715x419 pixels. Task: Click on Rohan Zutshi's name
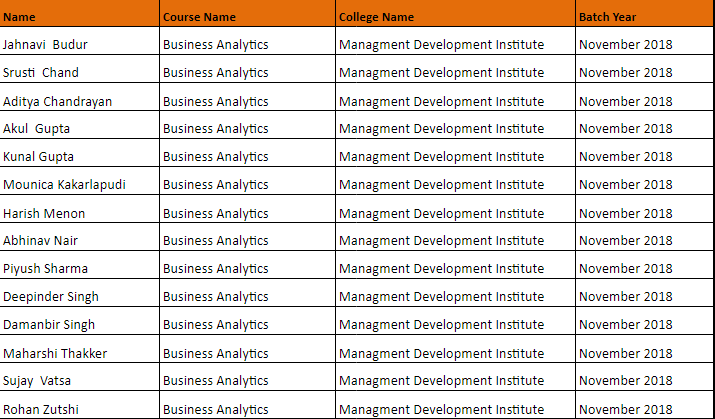[40, 409]
